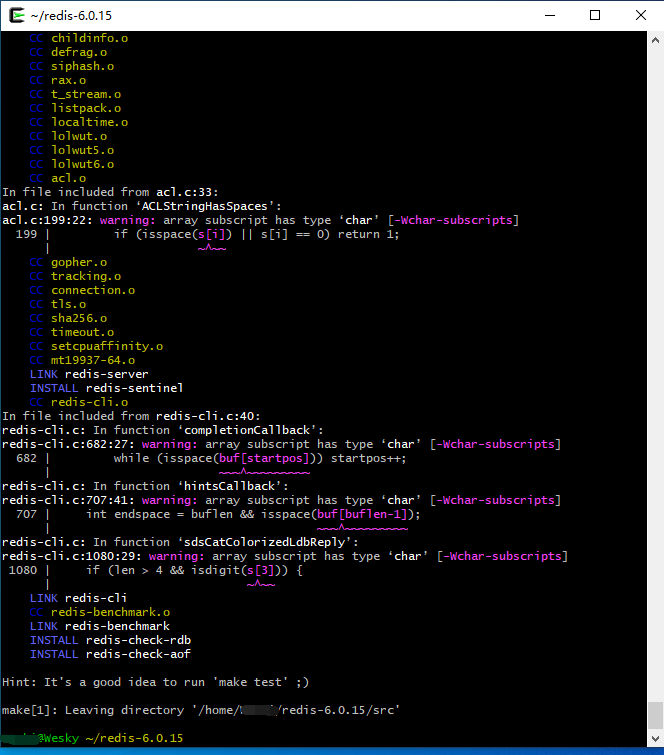The height and width of the screenshot is (755, 664).
Task: Minimize the redis-6.0.15 terminal window
Action: [550, 15]
